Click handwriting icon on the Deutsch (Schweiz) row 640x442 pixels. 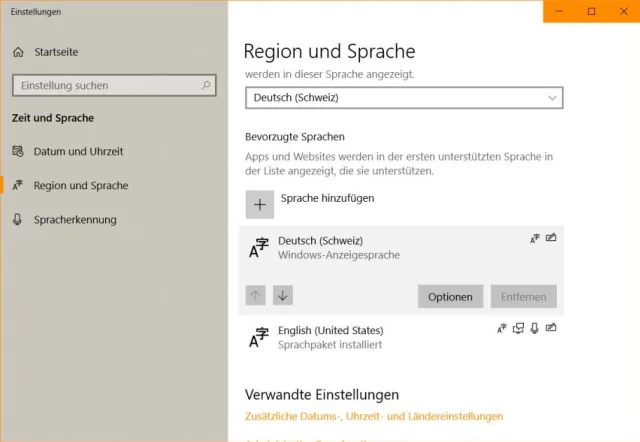(x=551, y=239)
